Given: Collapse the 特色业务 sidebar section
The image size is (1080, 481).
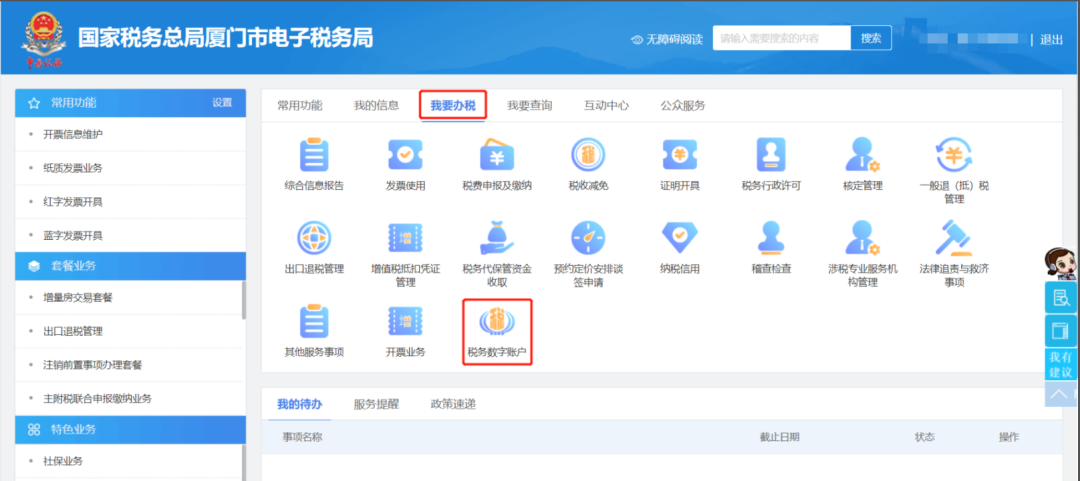Looking at the screenshot, I should tap(130, 429).
